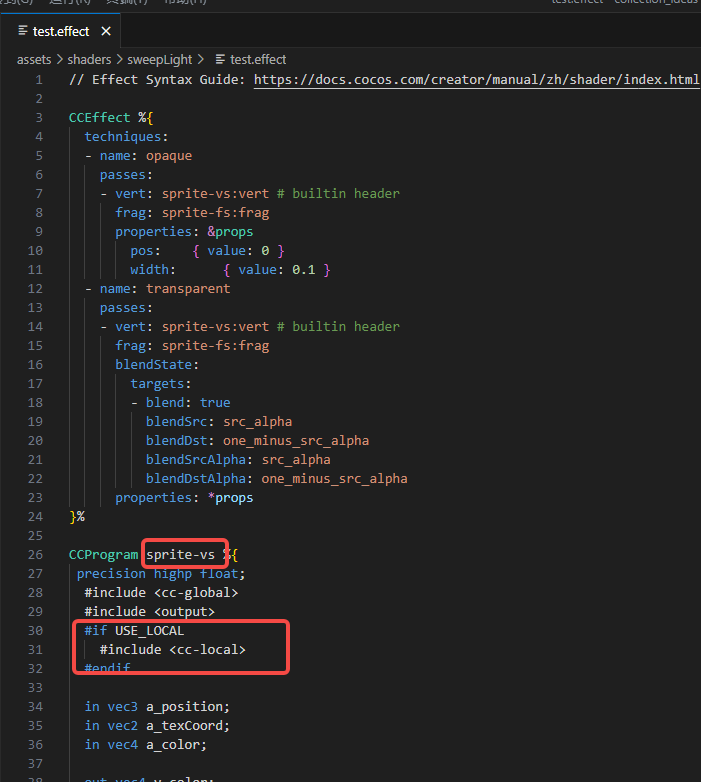701x782 pixels.
Task: Click 'sprite-vs:vert' on line 14
Action: [x=215, y=327]
